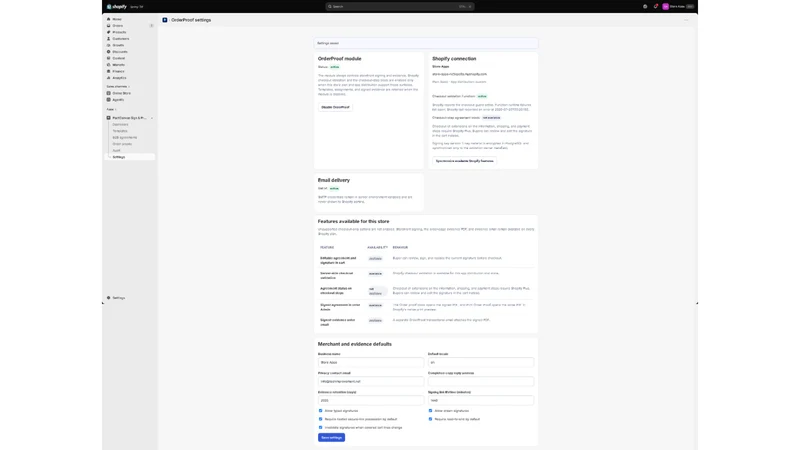Open Markets via its globe icon
Screen dimensions: 800x450
coord(109,65)
